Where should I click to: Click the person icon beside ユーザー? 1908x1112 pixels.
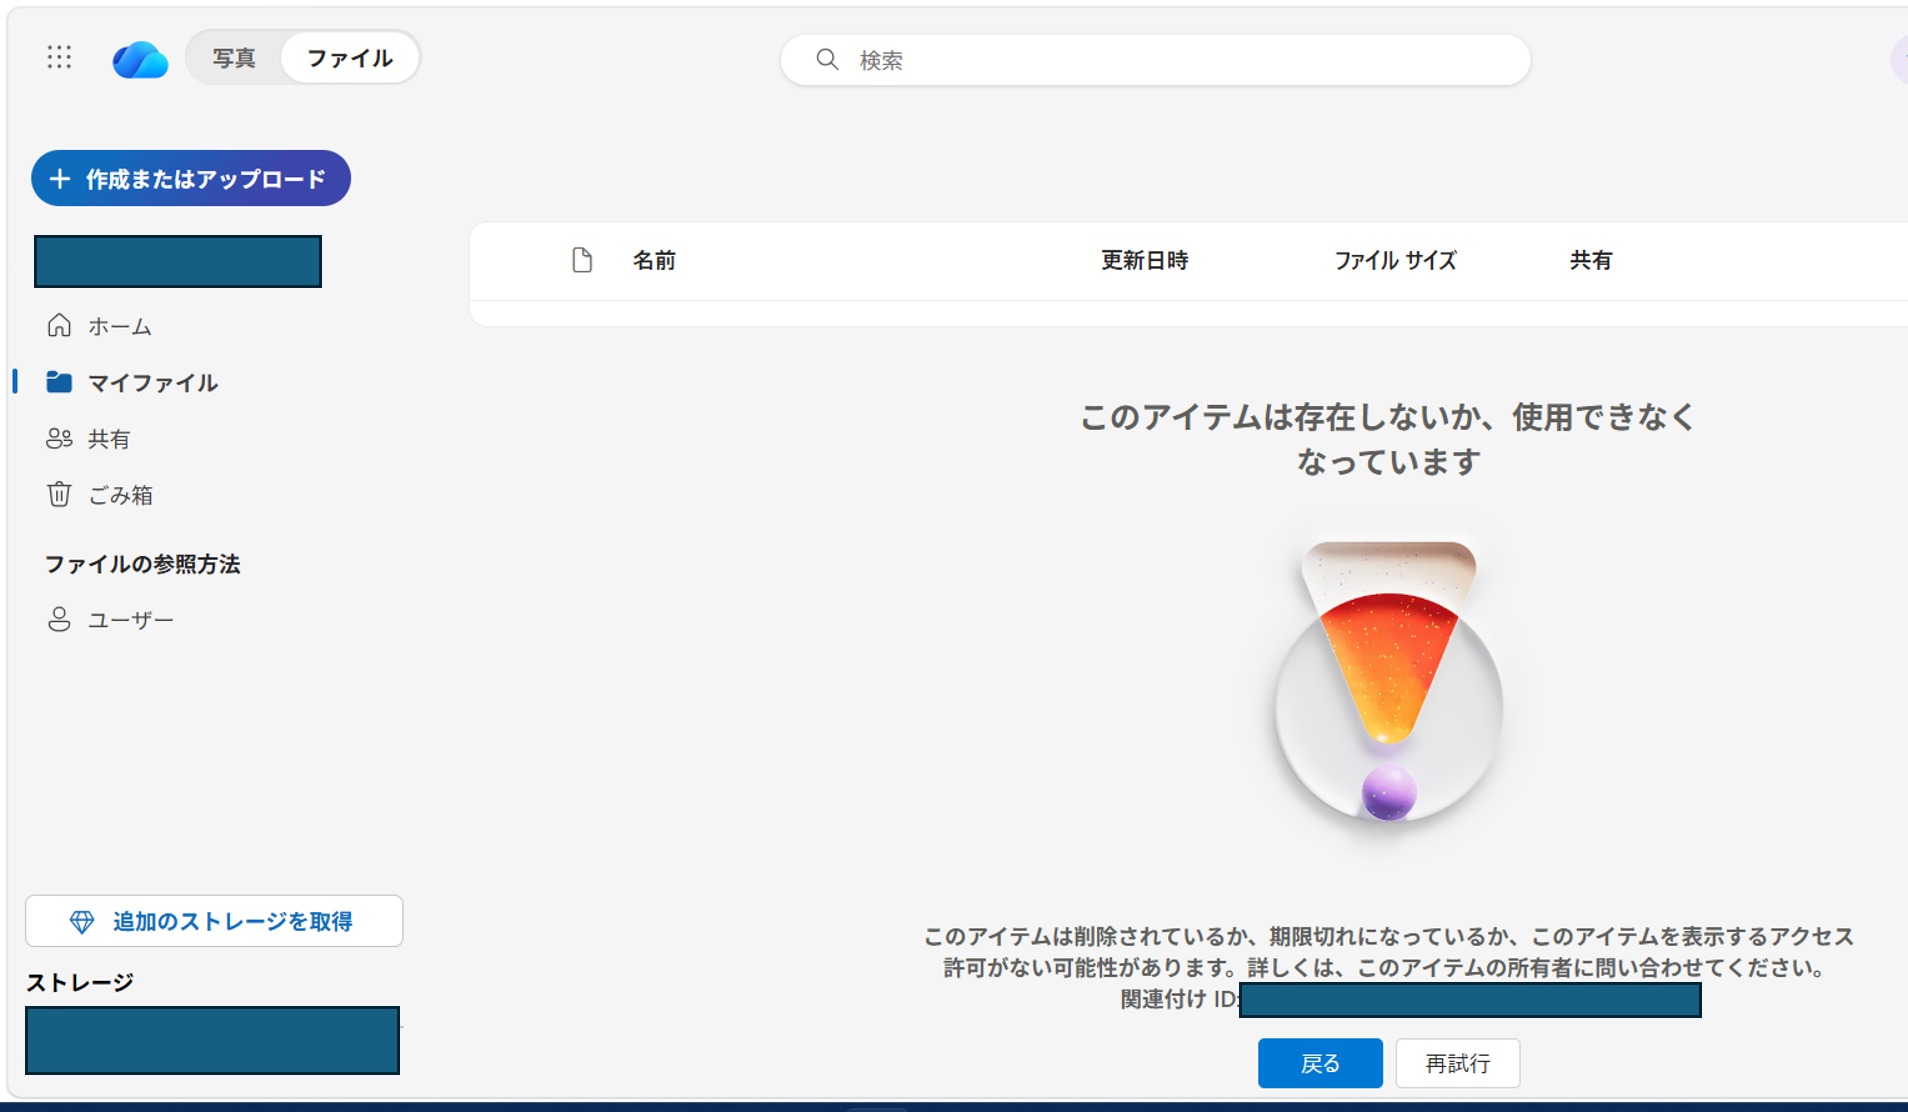[59, 619]
